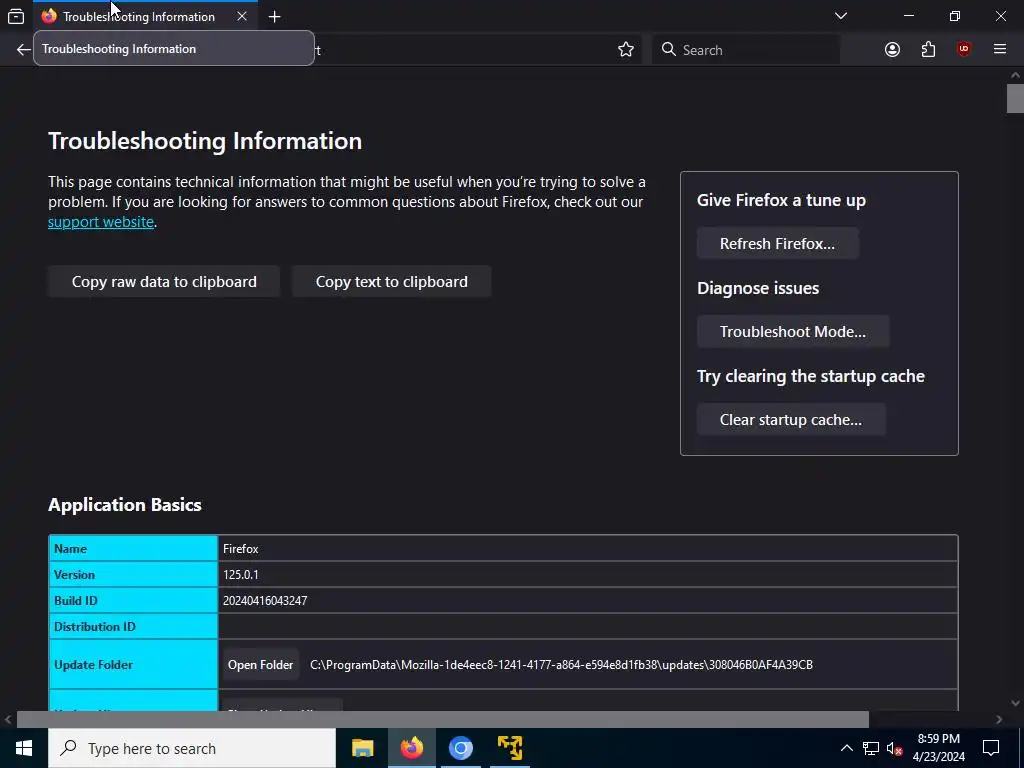The width and height of the screenshot is (1024, 768).
Task: Close the Troubleshooting Information tab
Action: pos(242,16)
